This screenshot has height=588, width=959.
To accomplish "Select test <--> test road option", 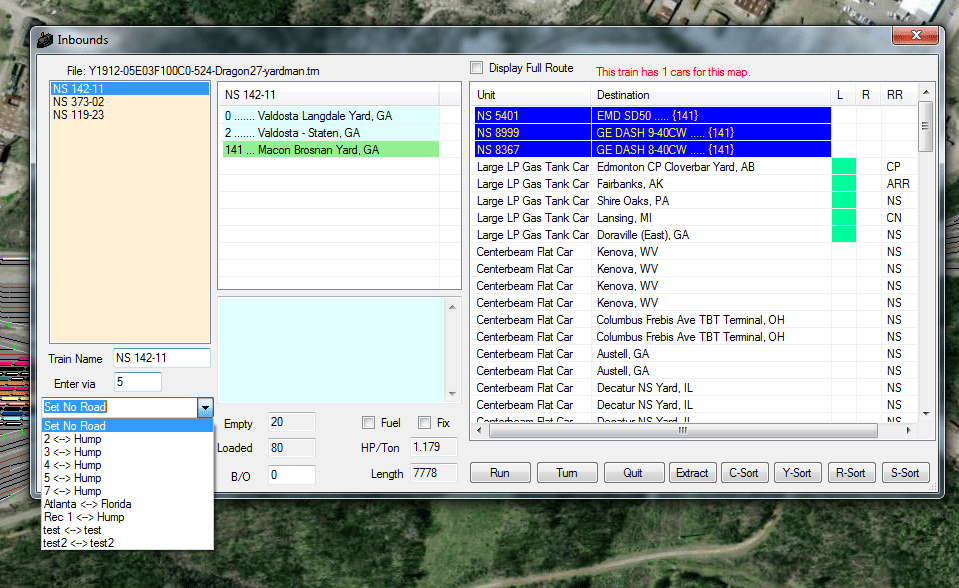I will 127,530.
